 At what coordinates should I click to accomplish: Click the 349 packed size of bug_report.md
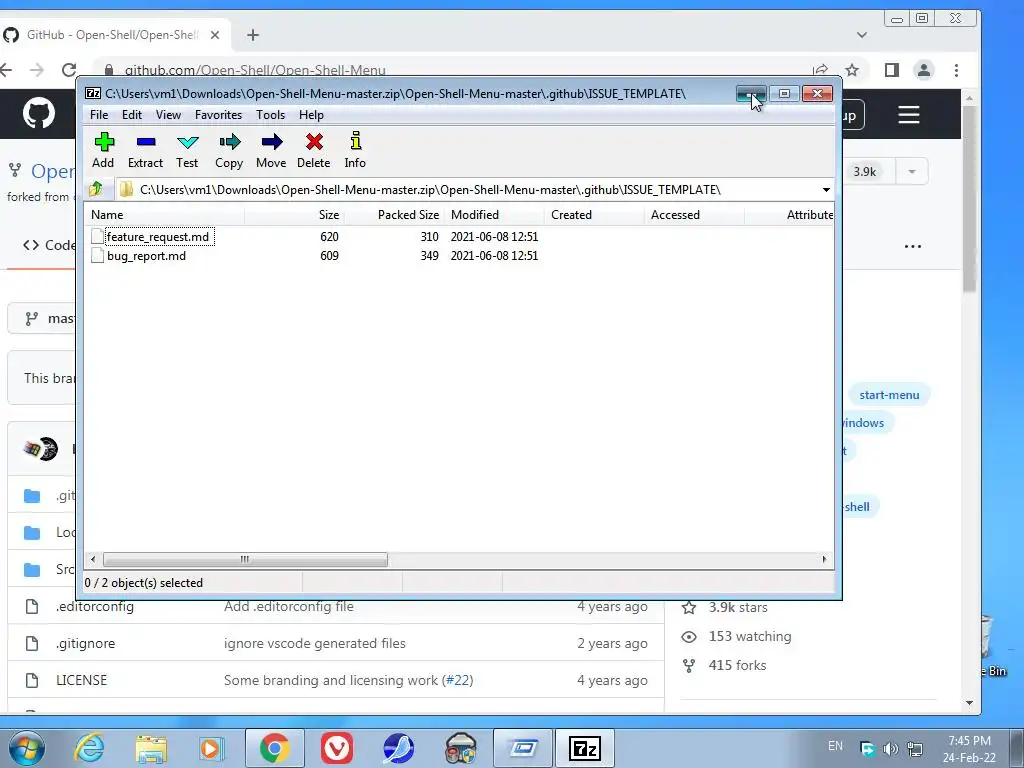(x=429, y=256)
